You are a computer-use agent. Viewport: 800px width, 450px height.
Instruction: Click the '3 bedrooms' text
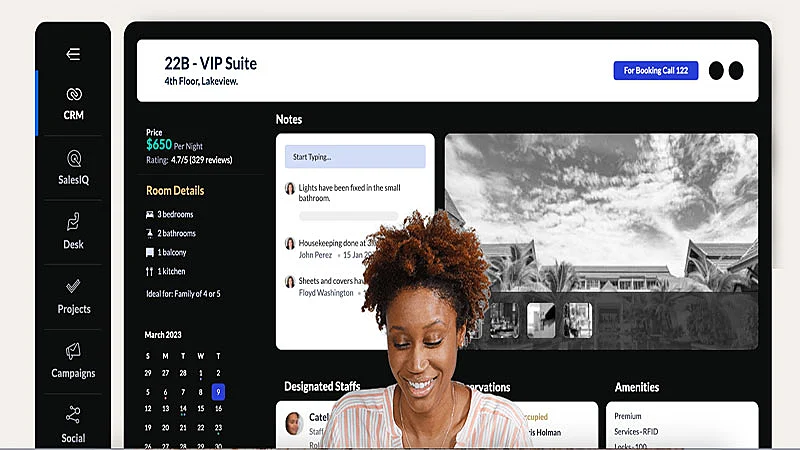click(175, 214)
